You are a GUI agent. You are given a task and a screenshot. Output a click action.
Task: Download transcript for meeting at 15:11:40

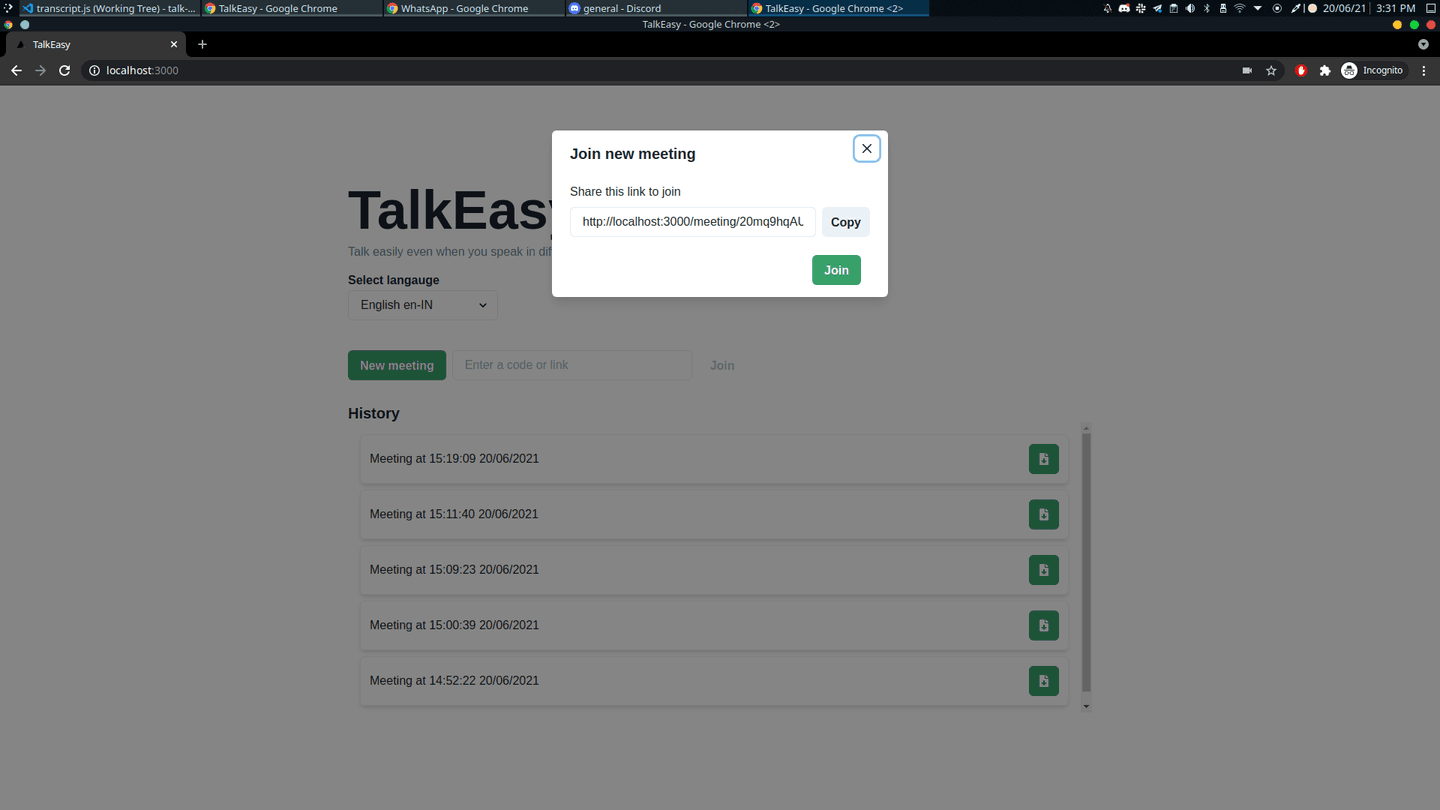coord(1044,514)
